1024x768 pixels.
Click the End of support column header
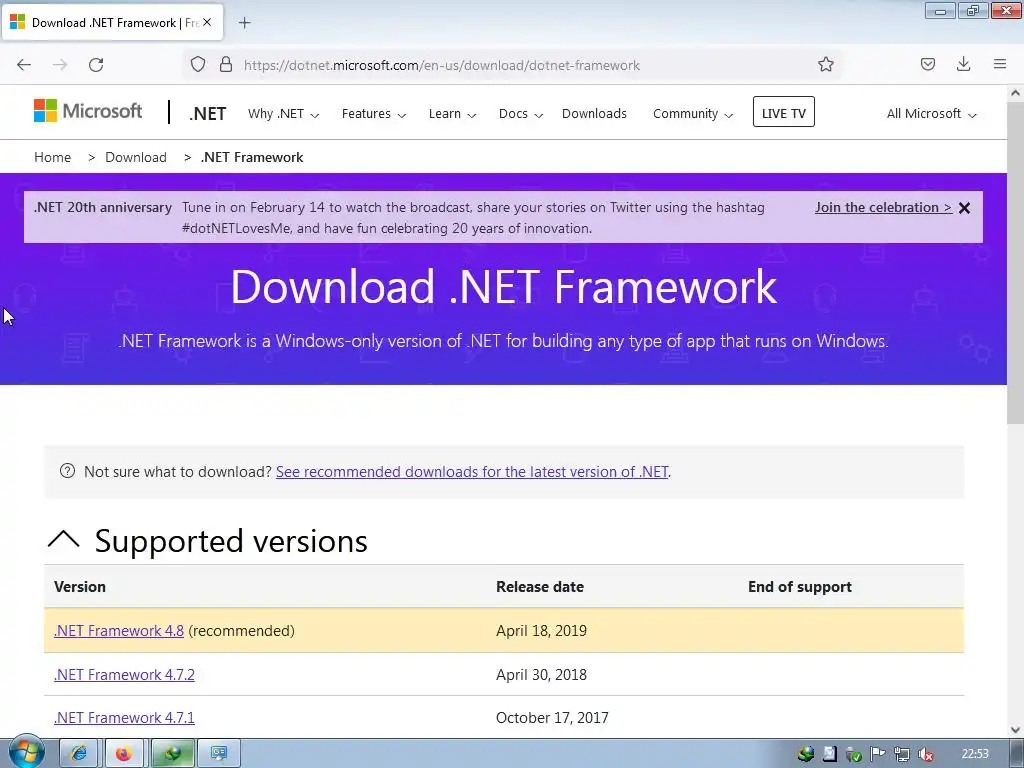[x=799, y=586]
